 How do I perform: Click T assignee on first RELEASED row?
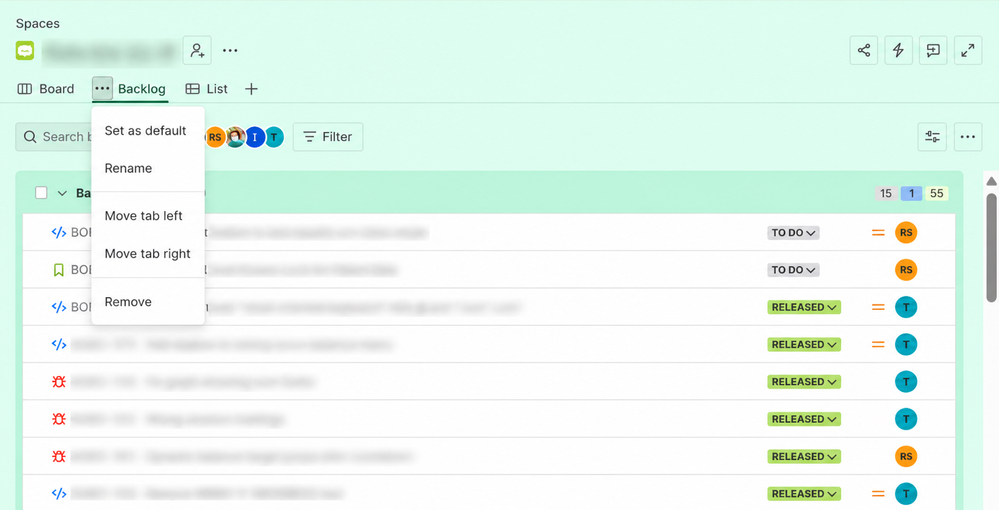(x=906, y=307)
